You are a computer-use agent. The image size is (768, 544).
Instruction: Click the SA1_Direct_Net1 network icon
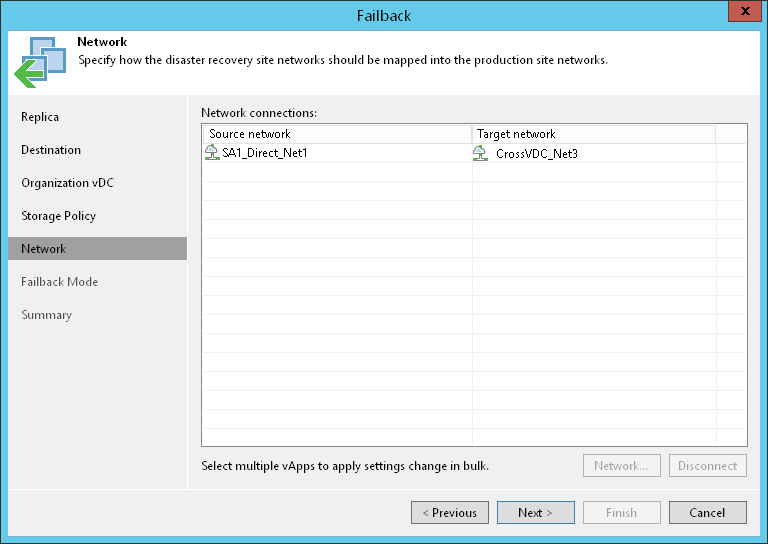pyautogui.click(x=211, y=153)
